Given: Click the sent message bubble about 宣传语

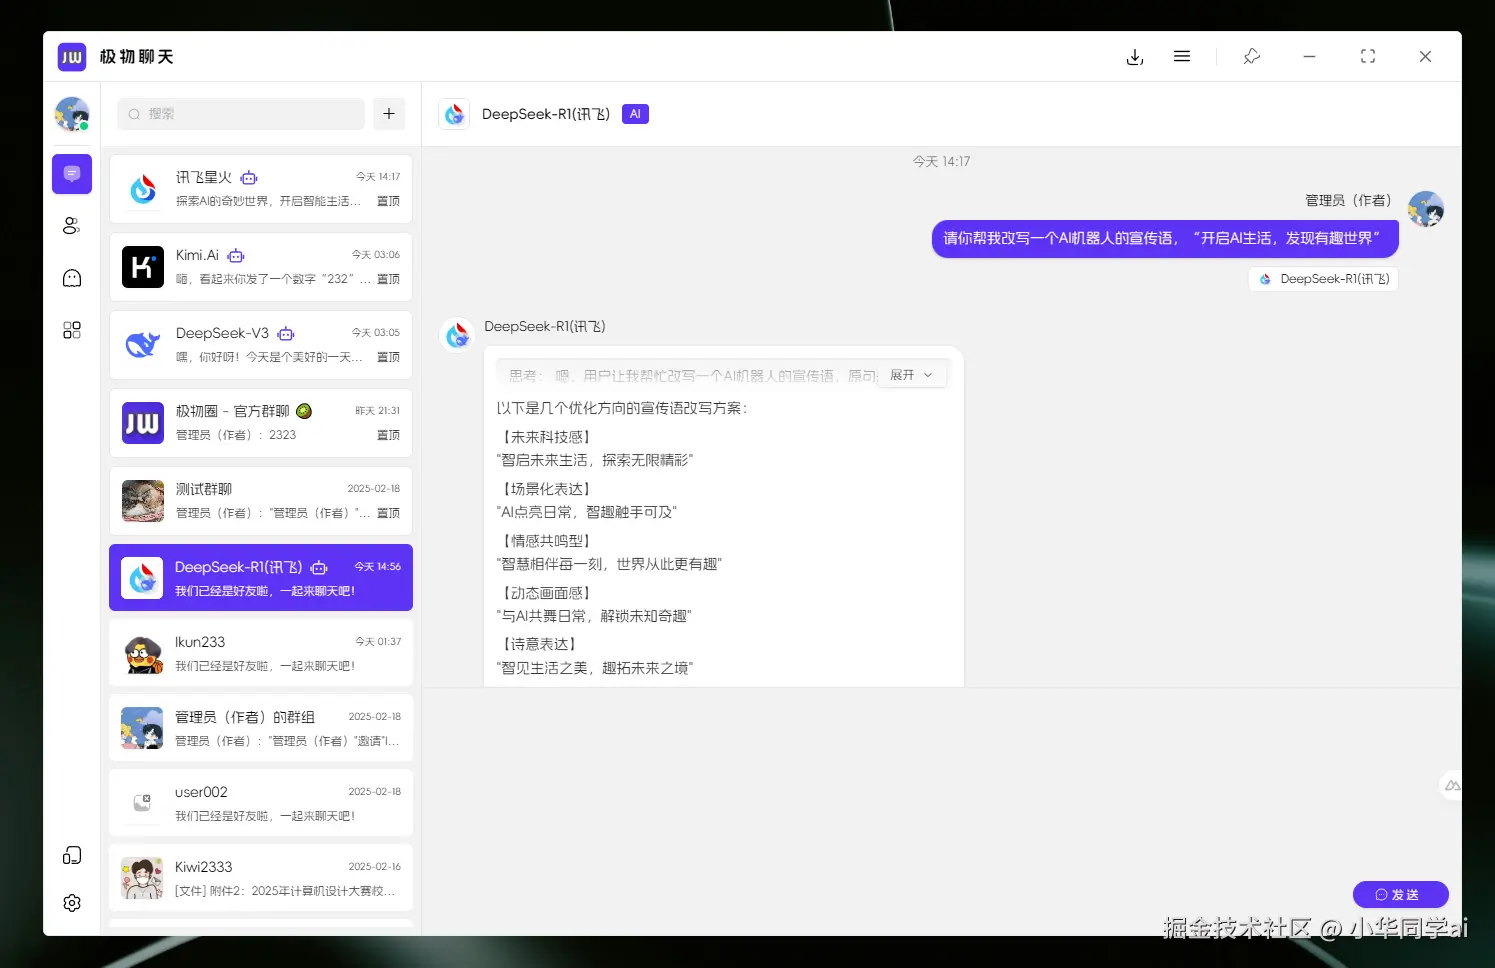Looking at the screenshot, I should coord(1165,238).
